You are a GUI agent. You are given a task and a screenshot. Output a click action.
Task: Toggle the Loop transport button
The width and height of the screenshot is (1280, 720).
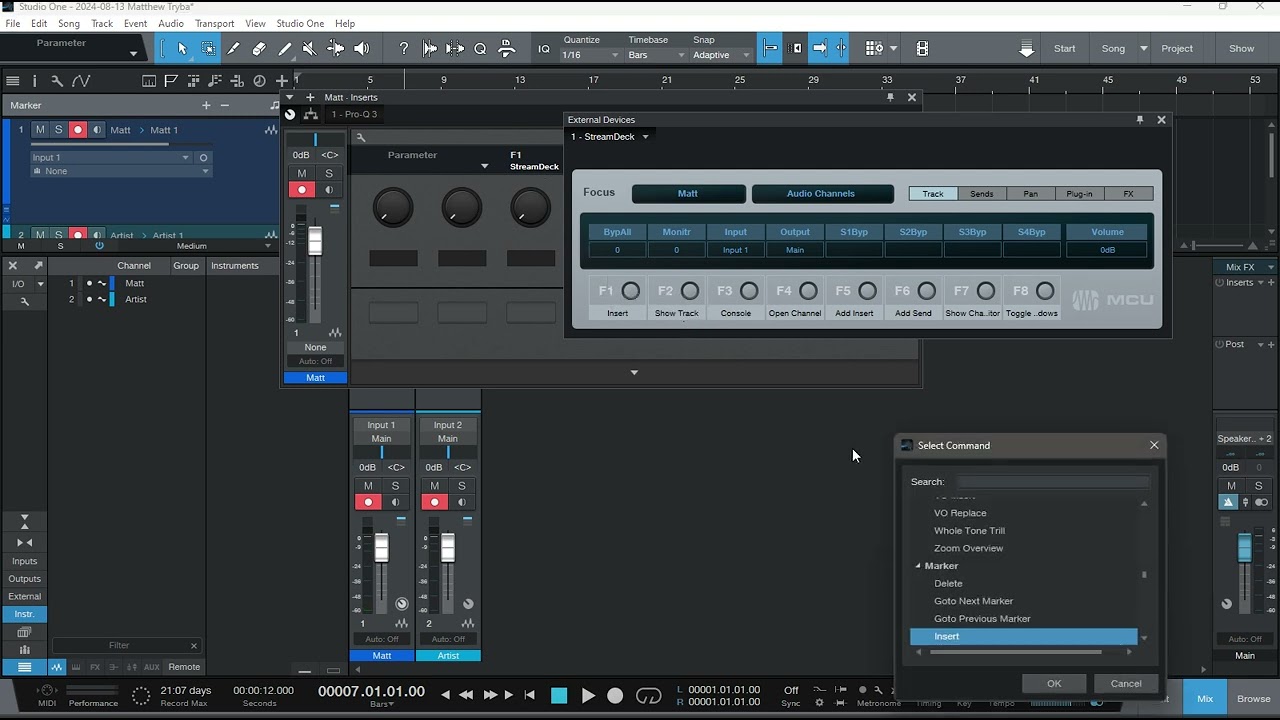tap(649, 695)
